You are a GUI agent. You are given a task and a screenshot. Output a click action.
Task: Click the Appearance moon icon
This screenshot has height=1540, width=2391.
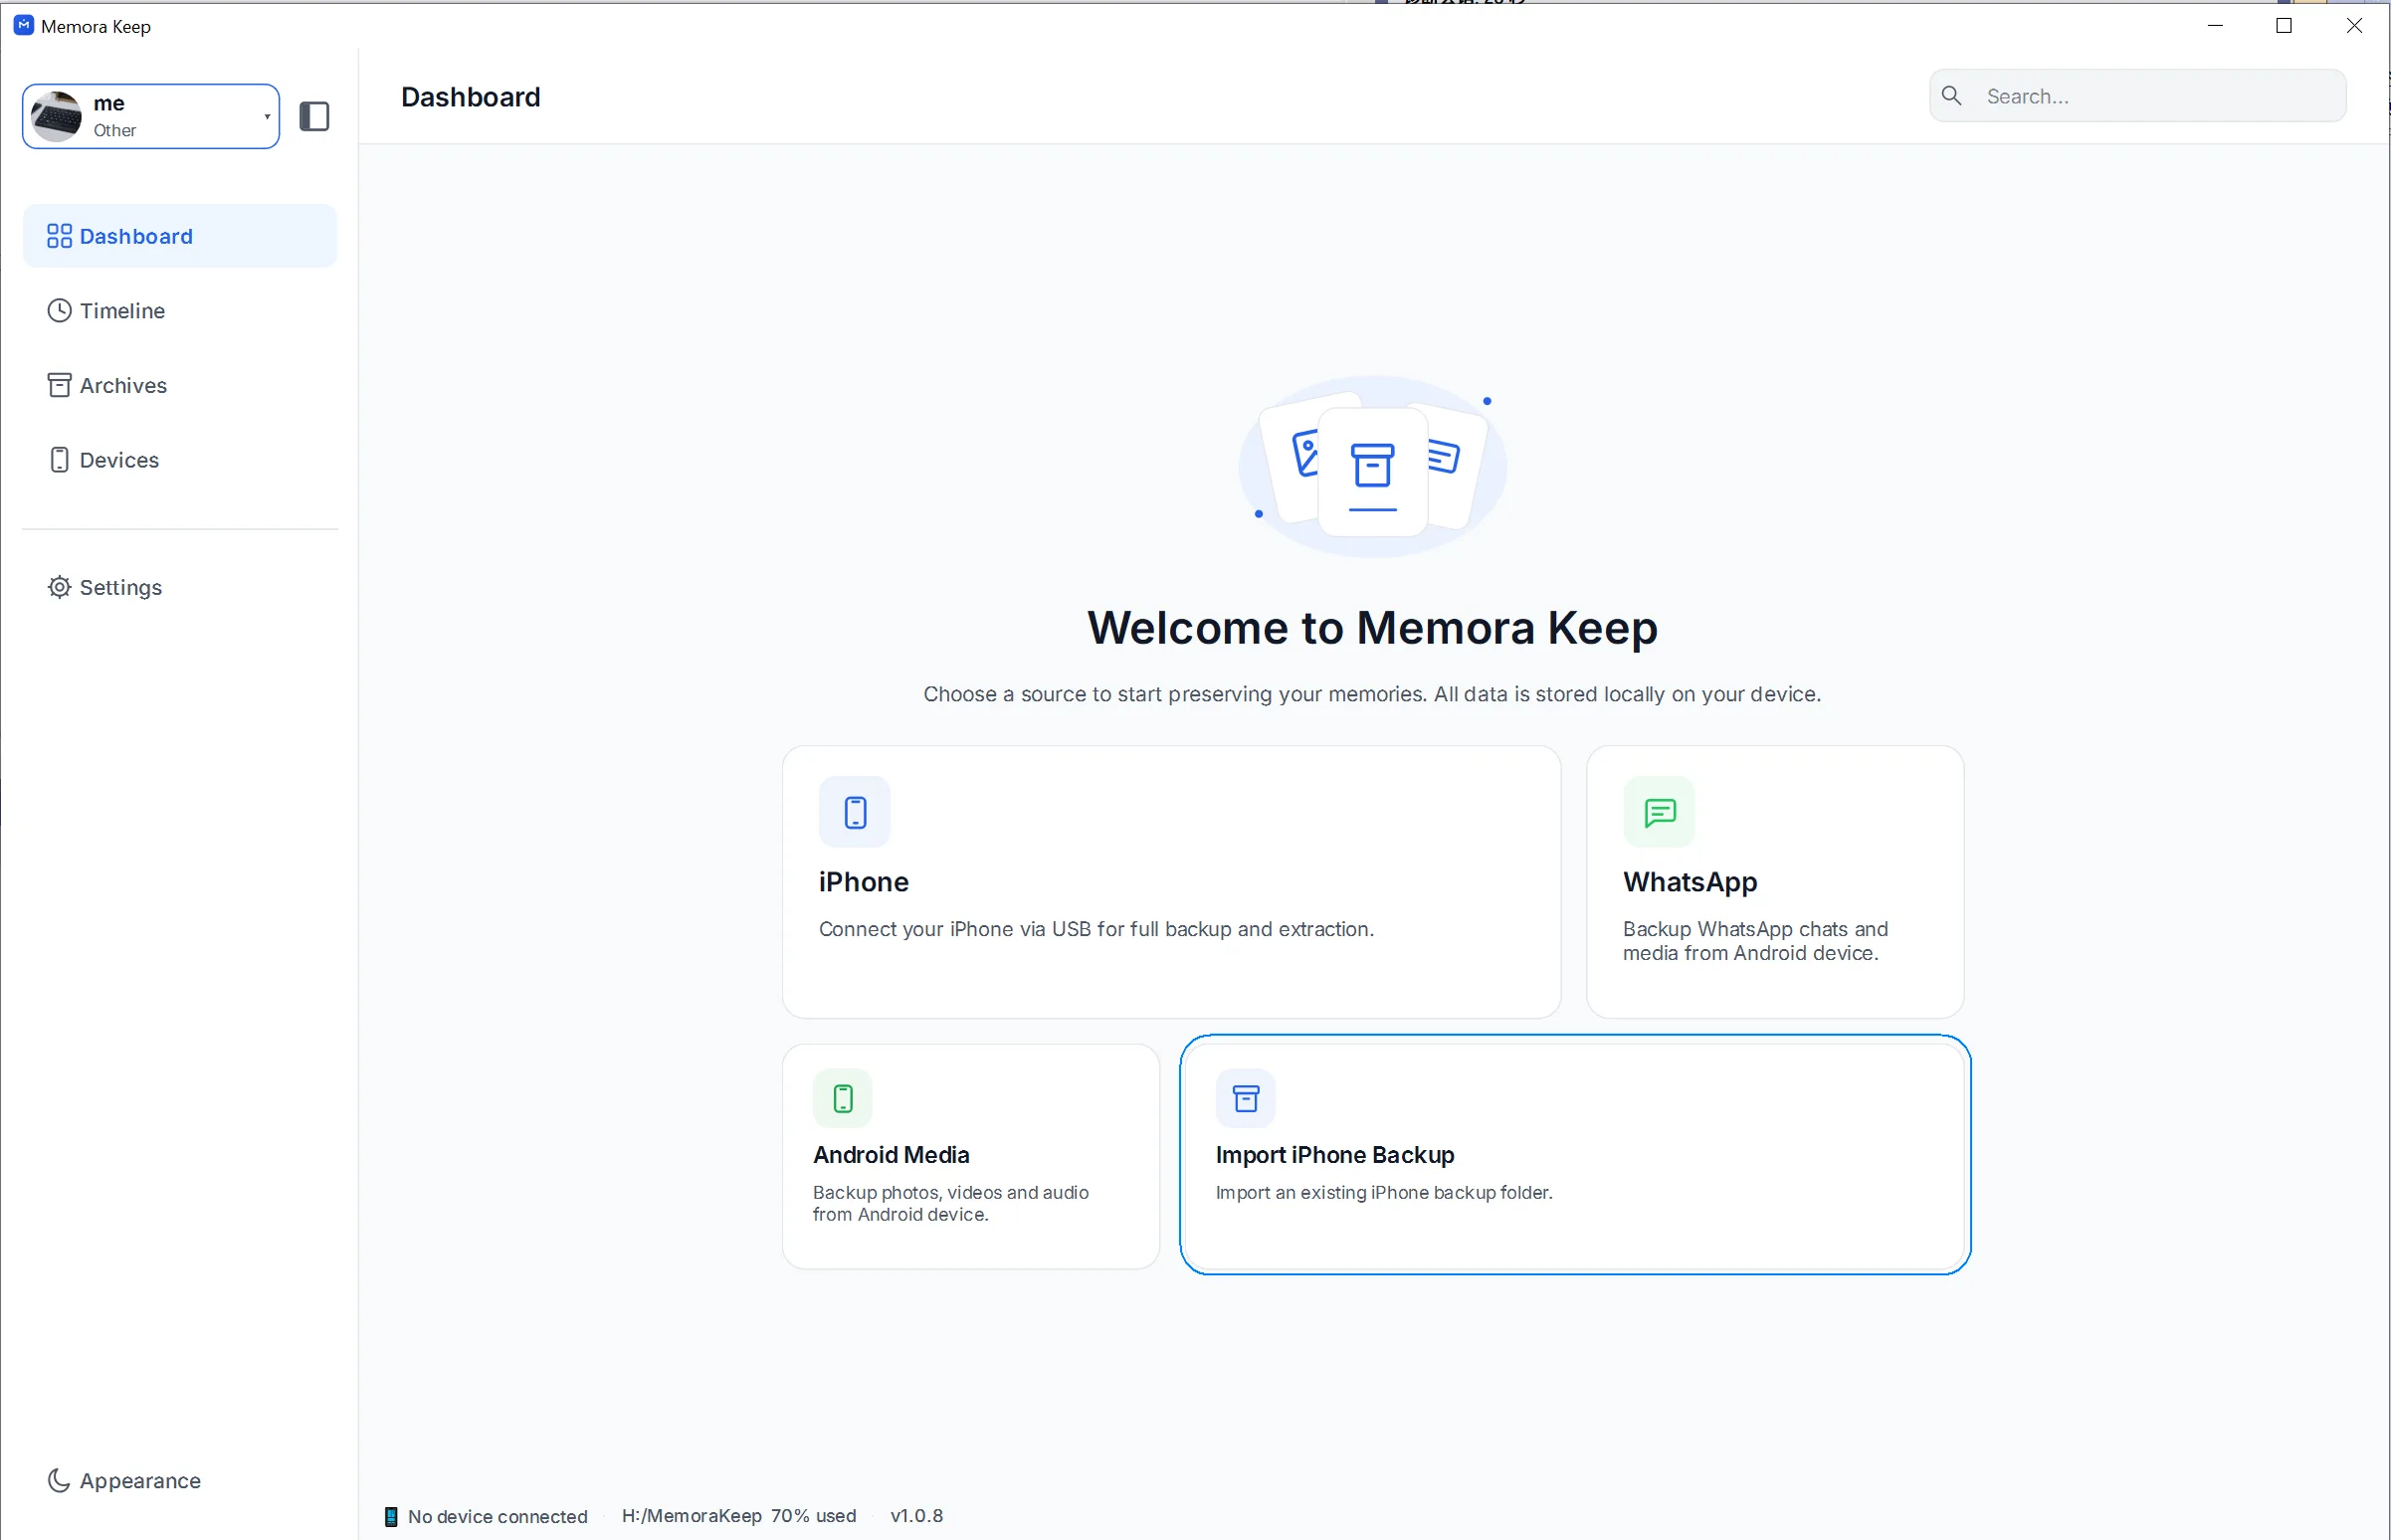(x=59, y=1480)
